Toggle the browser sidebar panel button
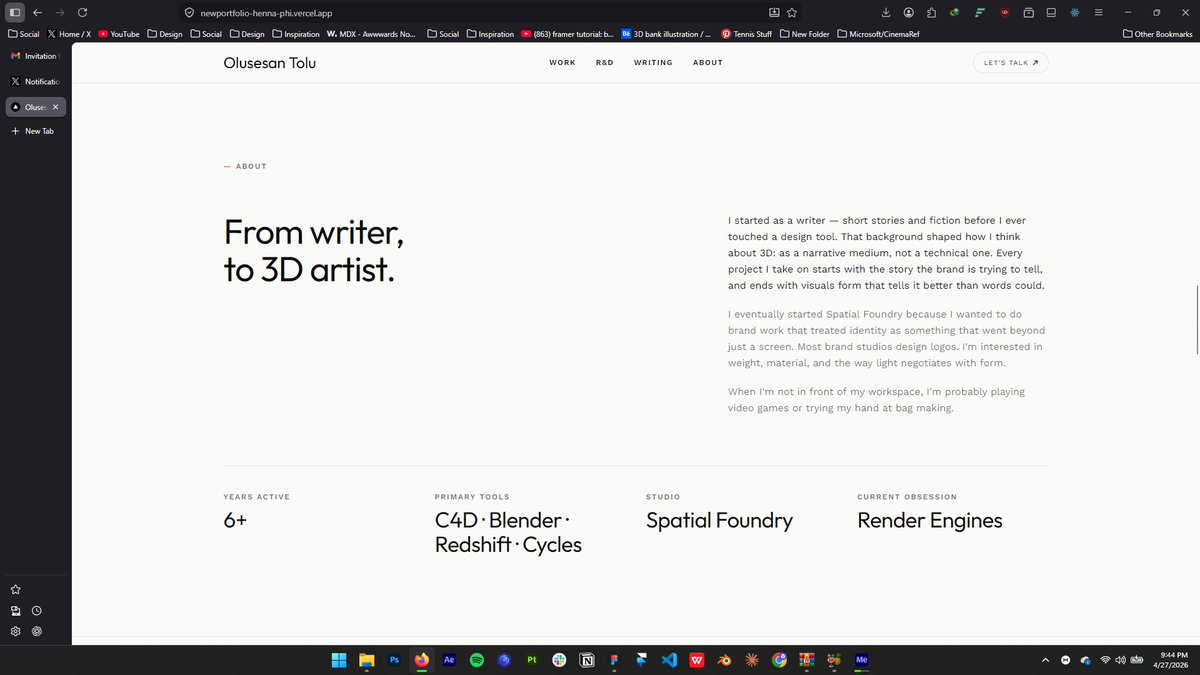The image size is (1200, 675). point(15,12)
